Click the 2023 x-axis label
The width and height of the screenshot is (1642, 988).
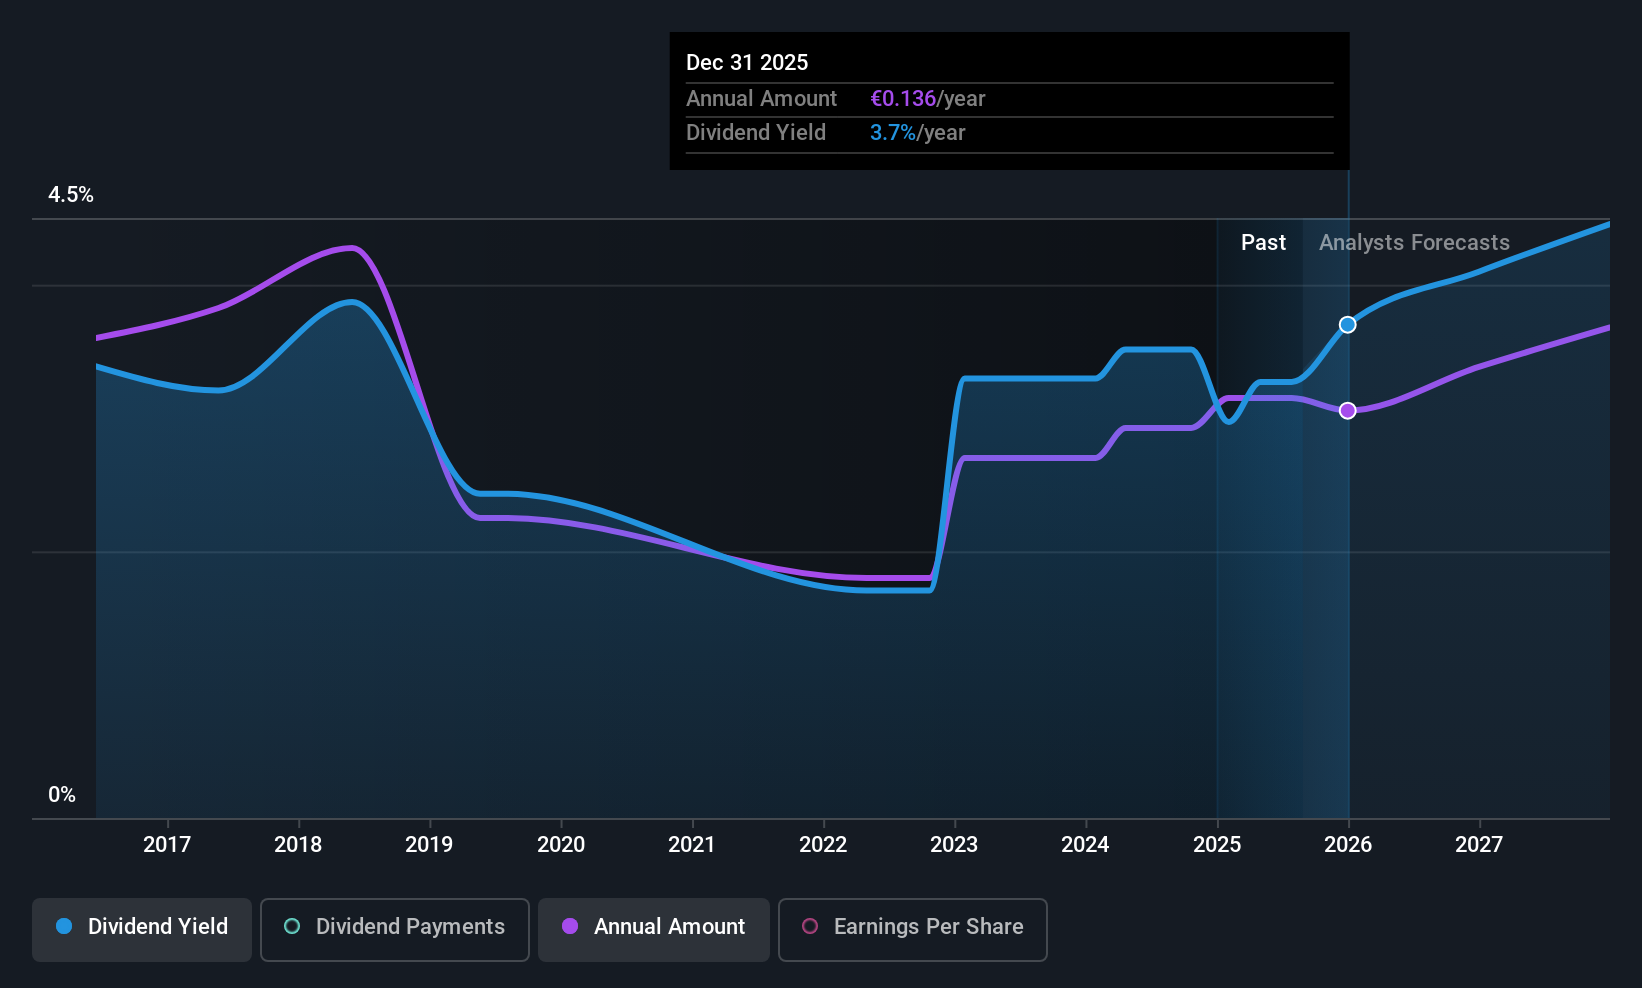[x=954, y=844]
